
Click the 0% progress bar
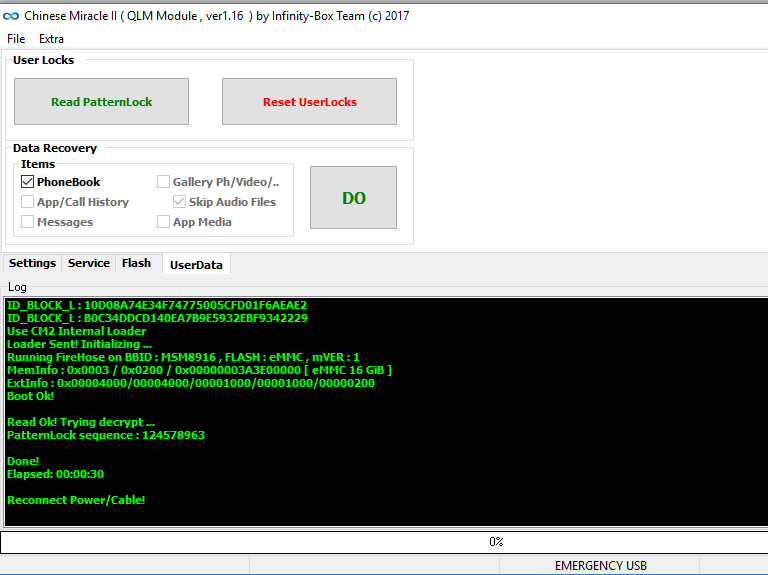[x=384, y=542]
